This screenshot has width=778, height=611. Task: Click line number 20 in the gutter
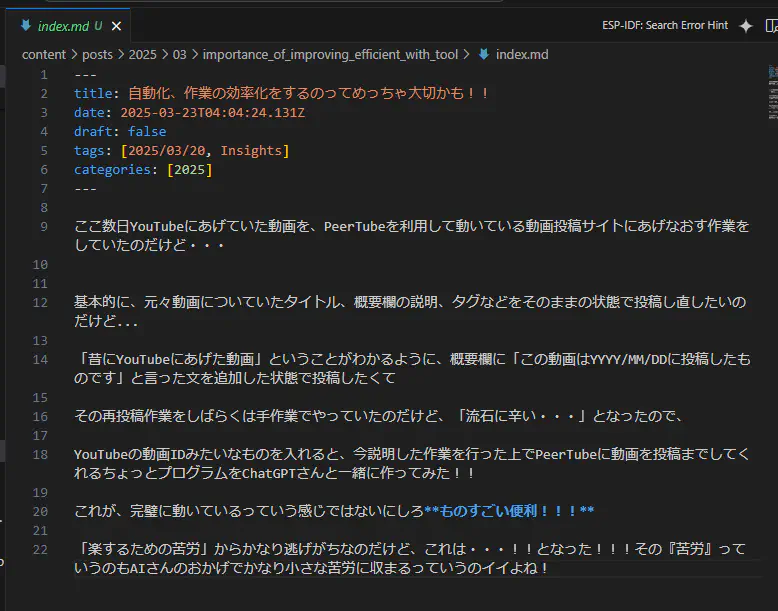(x=40, y=511)
